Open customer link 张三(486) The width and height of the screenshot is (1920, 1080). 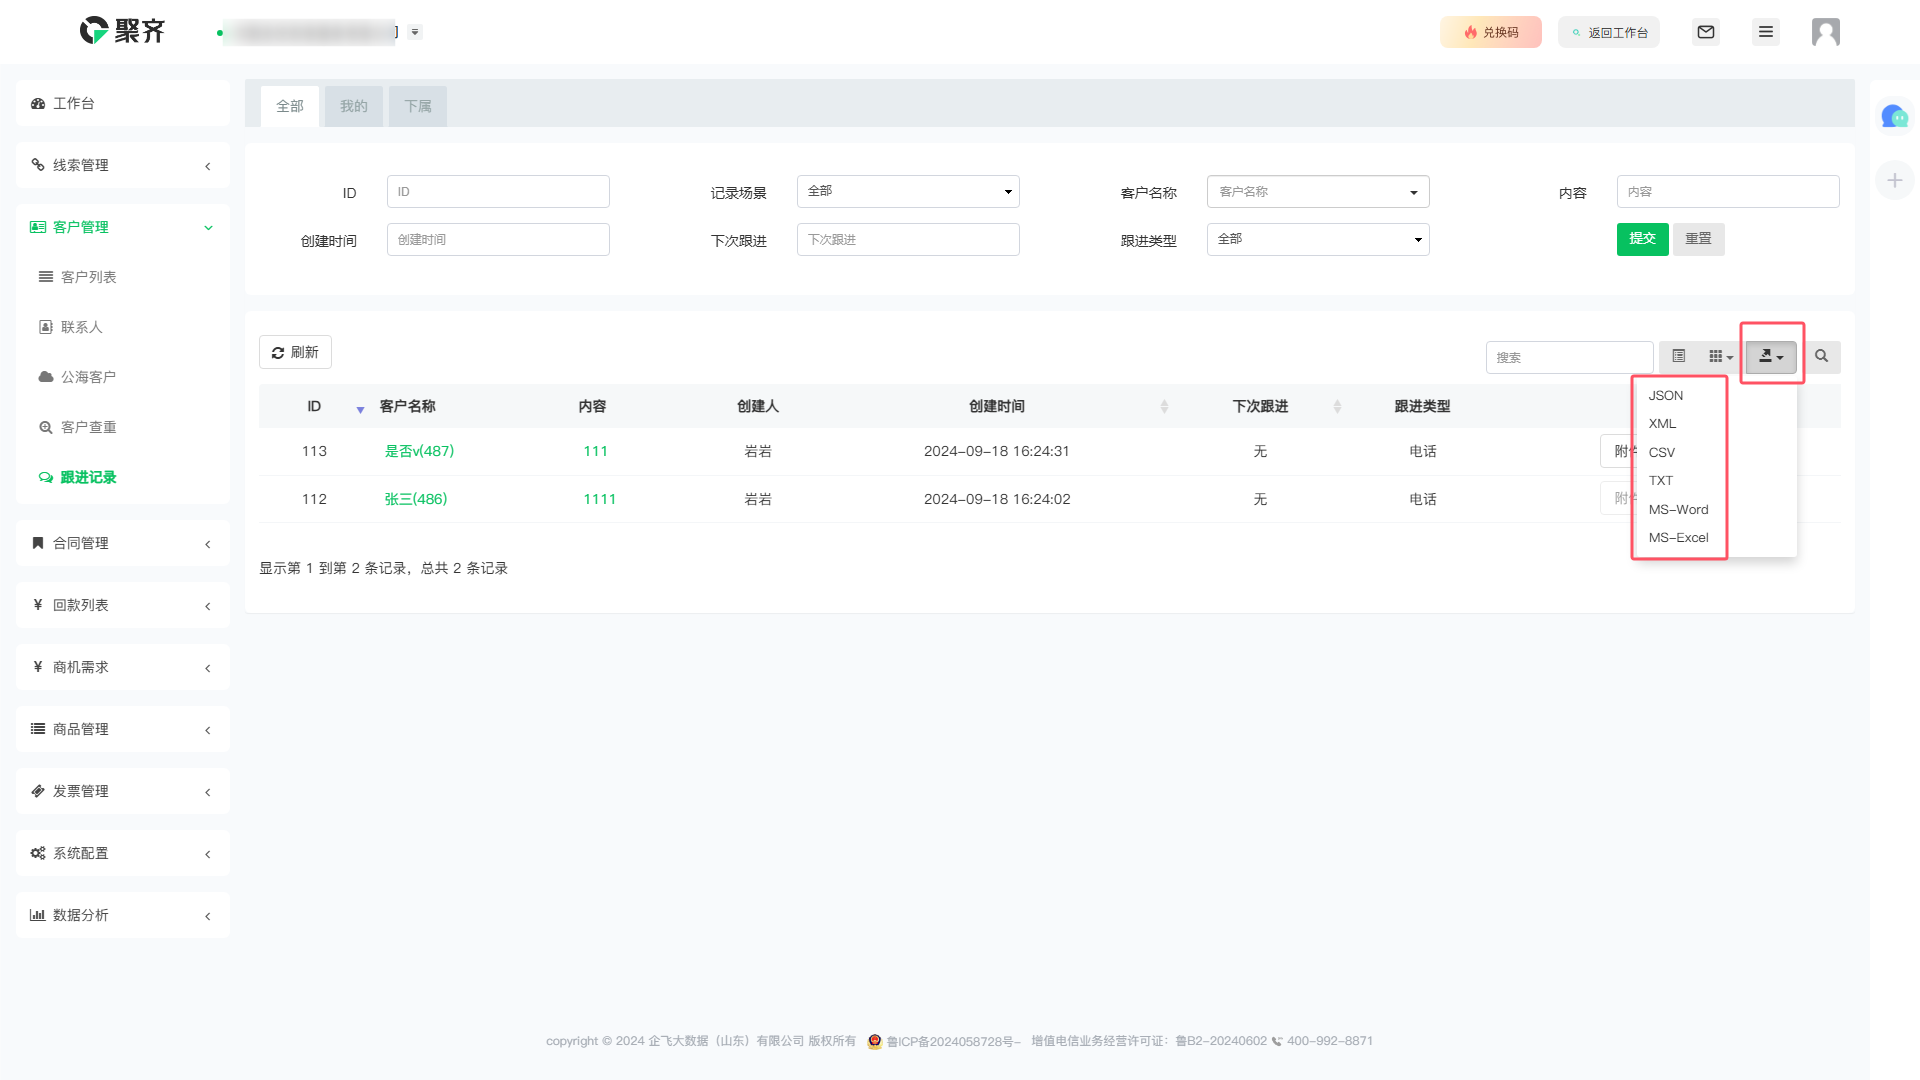click(416, 499)
